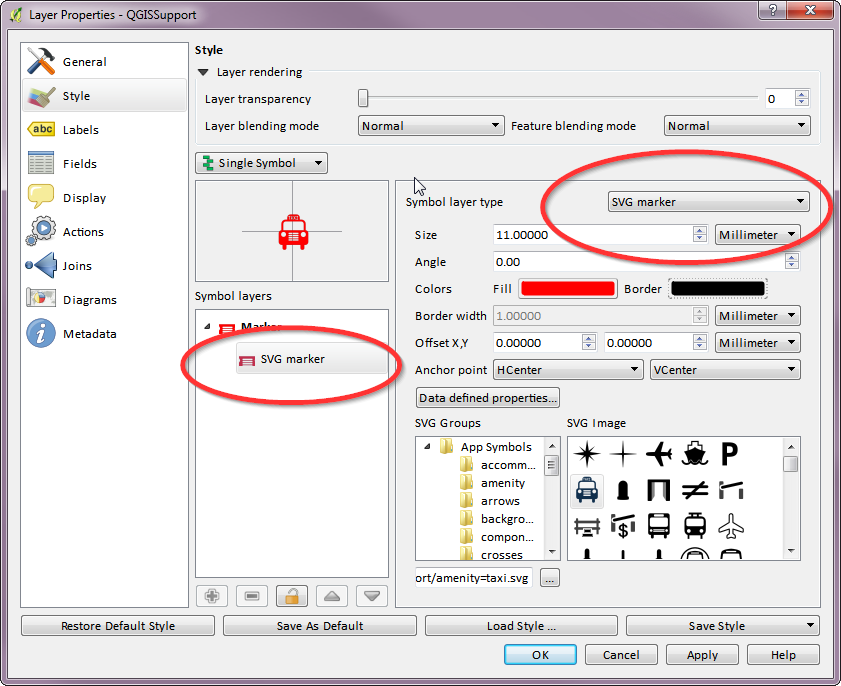Click Restore Default Style

(x=118, y=626)
